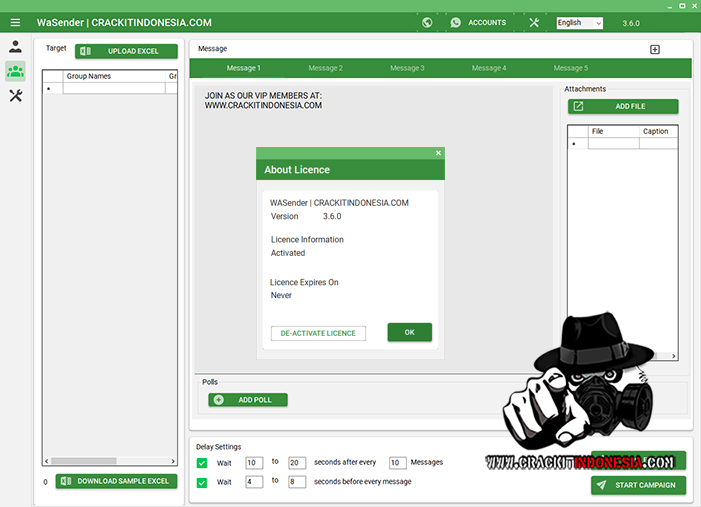Toggle the wait after messages checkbox
The height and width of the screenshot is (507, 701).
click(202, 463)
